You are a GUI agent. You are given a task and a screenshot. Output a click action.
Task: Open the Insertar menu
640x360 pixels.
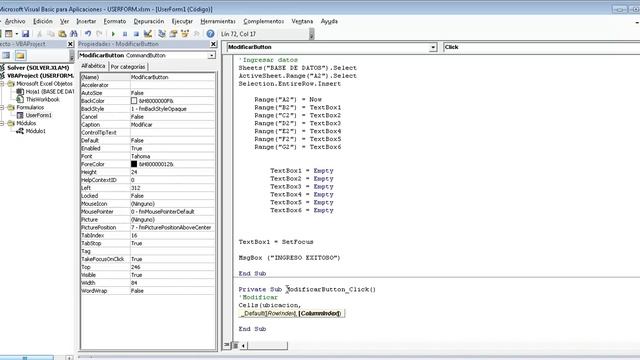coord(86,21)
